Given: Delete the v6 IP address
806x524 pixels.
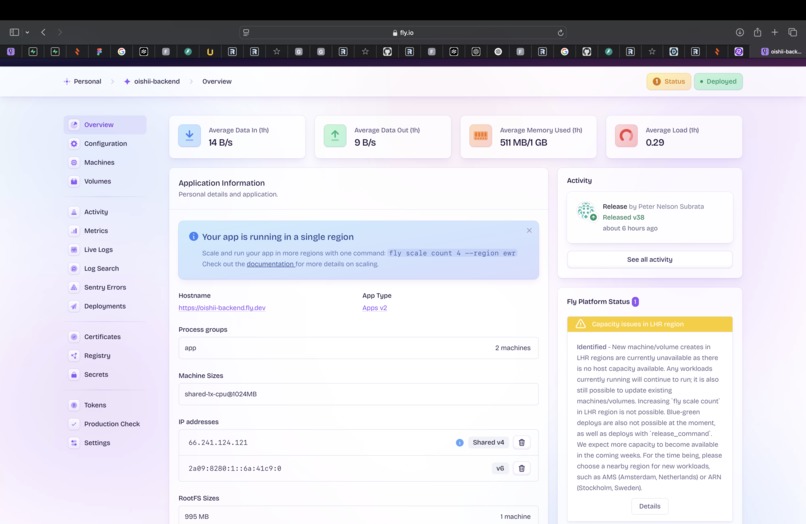Looking at the screenshot, I should 522,468.
